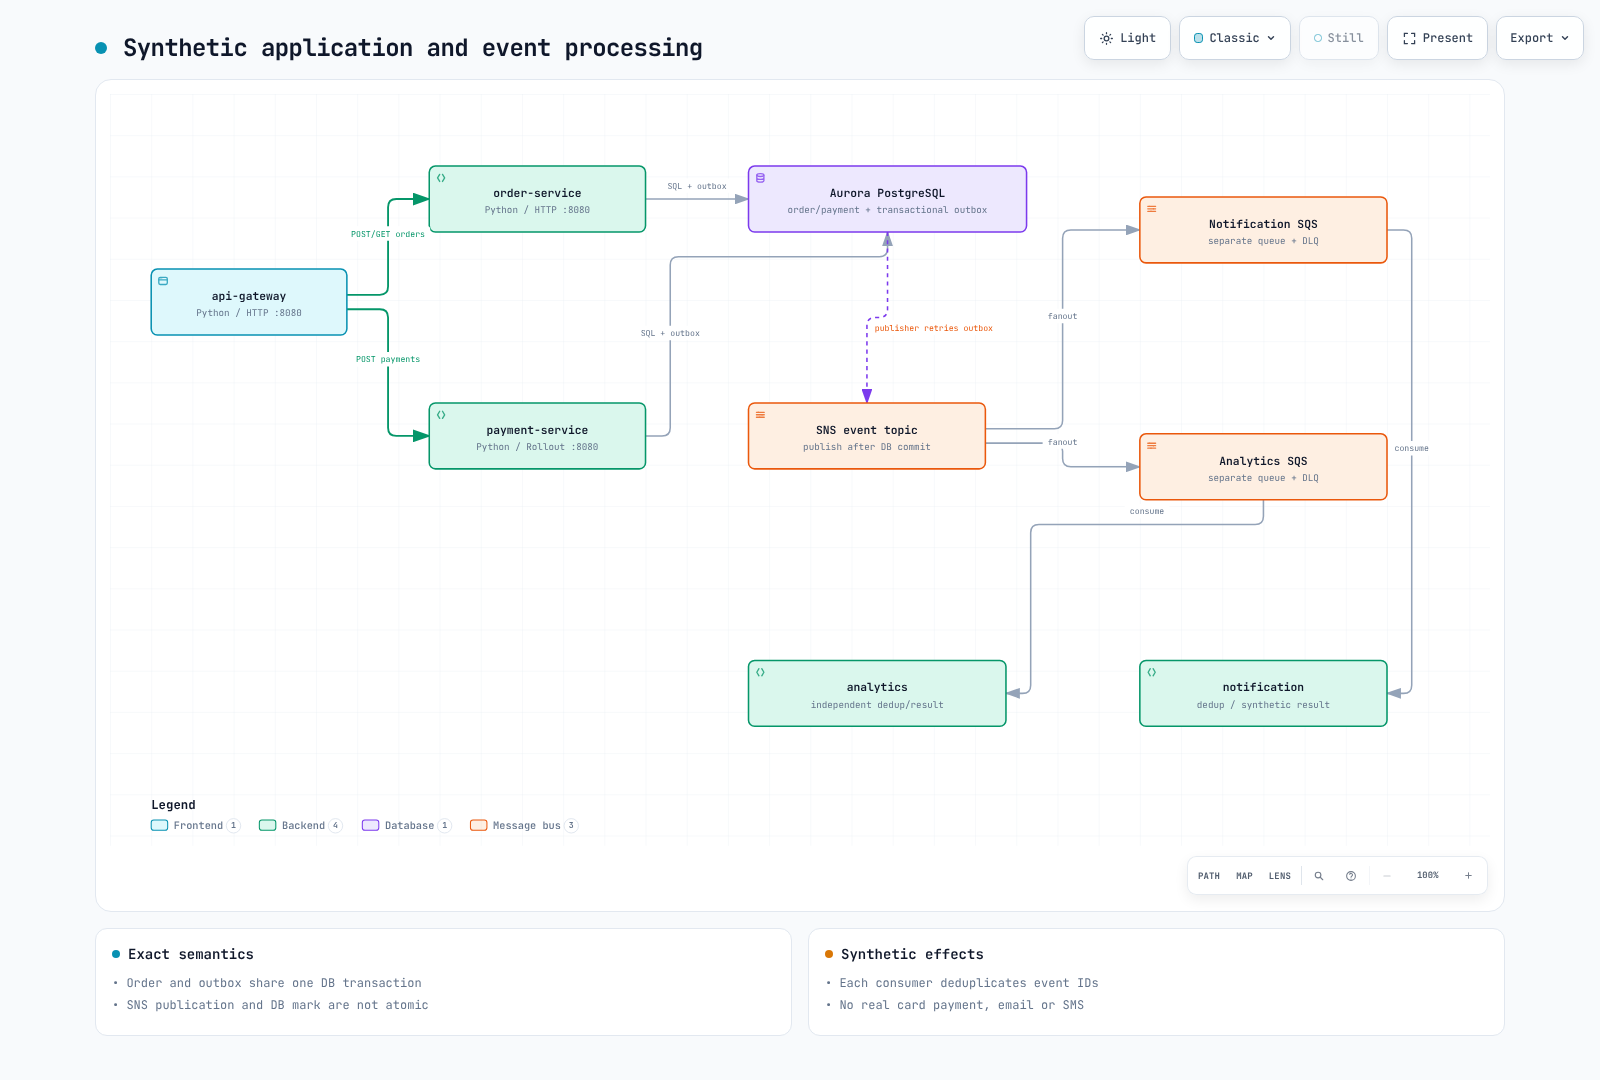Click the Database legend color swatch
This screenshot has width=1600, height=1080.
point(370,826)
